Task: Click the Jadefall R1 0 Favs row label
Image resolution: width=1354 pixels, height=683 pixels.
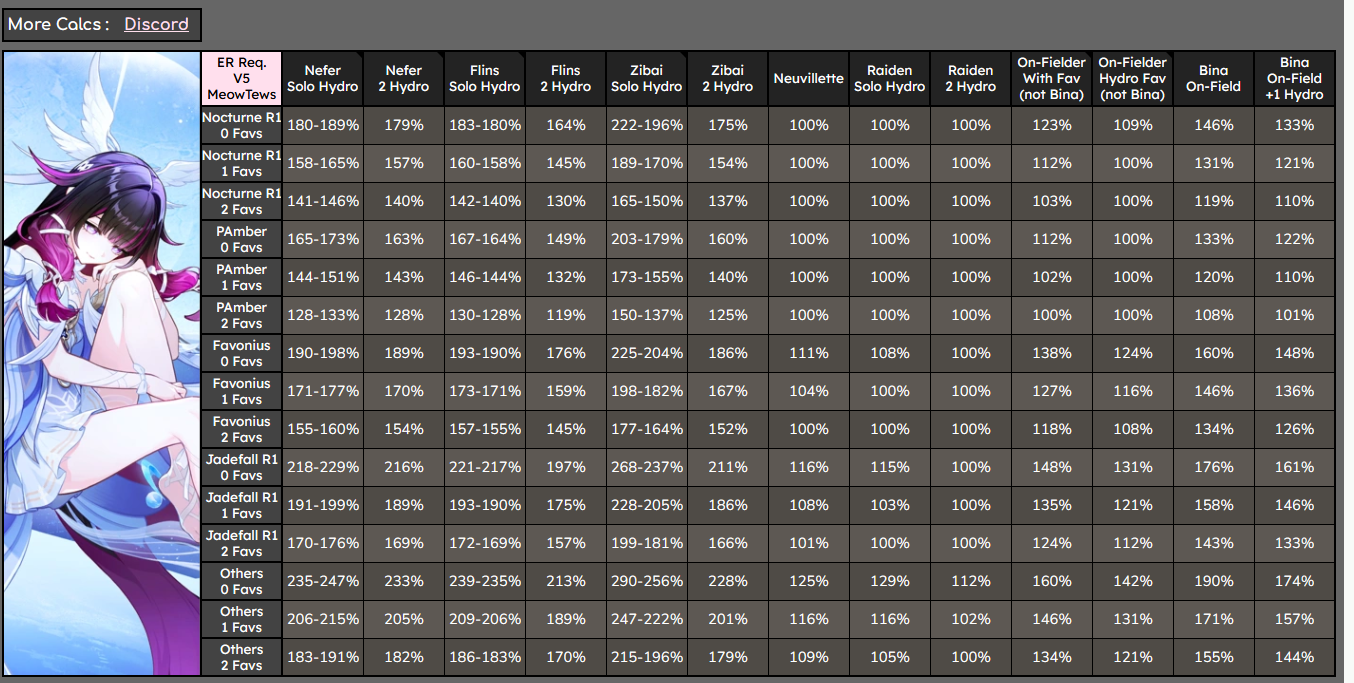Action: 241,467
